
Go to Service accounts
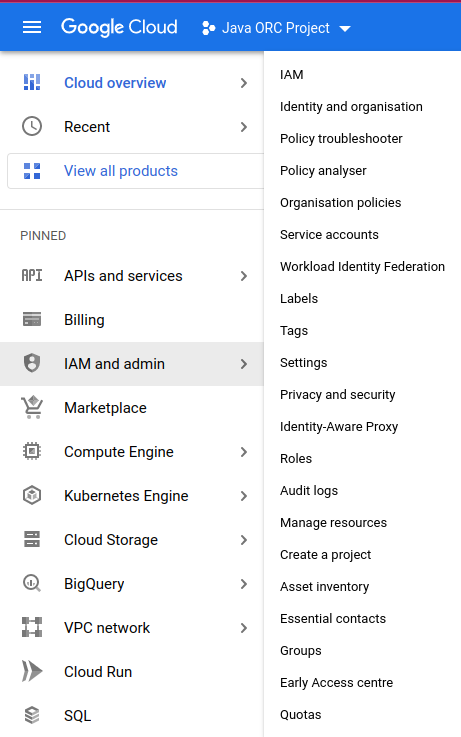pyautogui.click(x=329, y=235)
